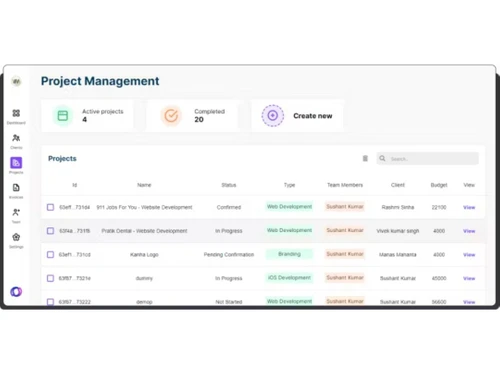Click the Client column header
500x375 pixels.
tap(398, 185)
